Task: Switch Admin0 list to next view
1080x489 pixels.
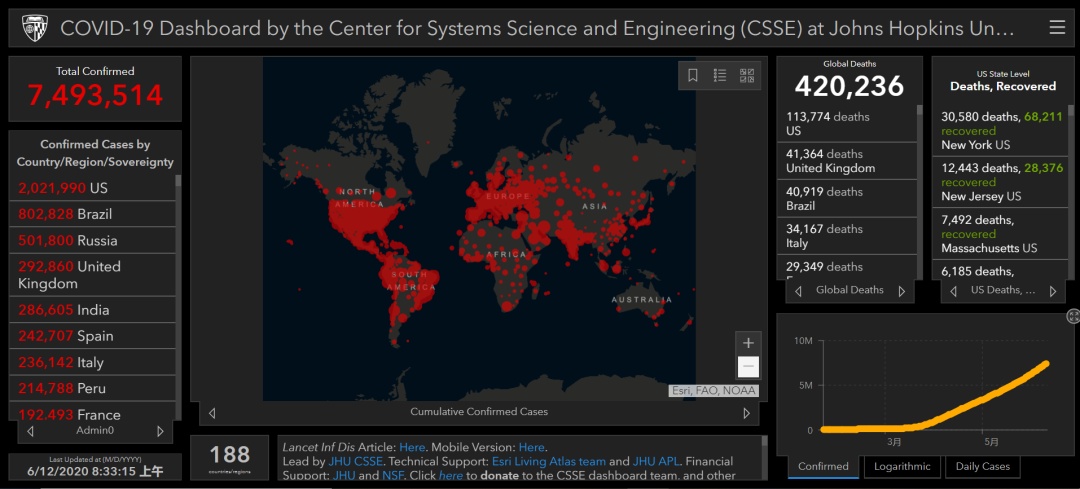Action: click(x=160, y=431)
